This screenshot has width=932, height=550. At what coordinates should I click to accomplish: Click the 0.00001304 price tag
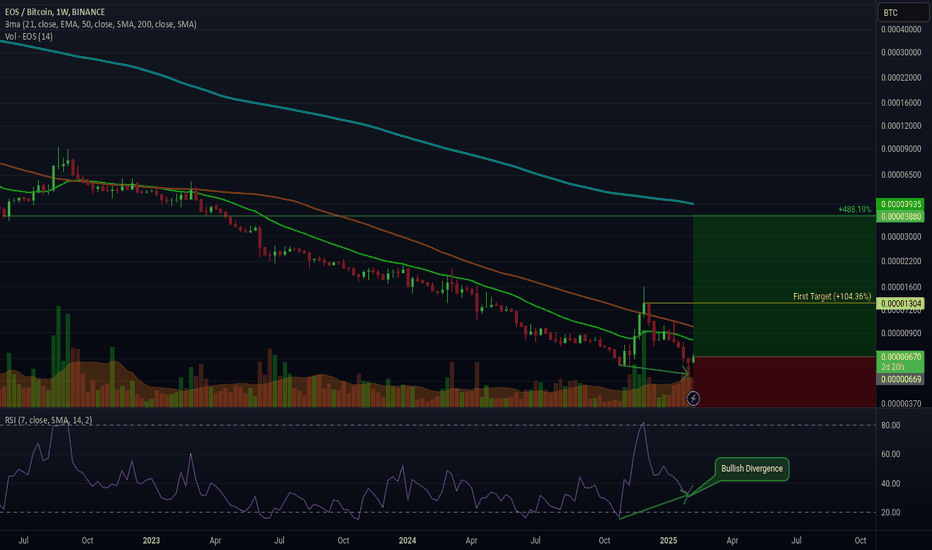coord(900,304)
